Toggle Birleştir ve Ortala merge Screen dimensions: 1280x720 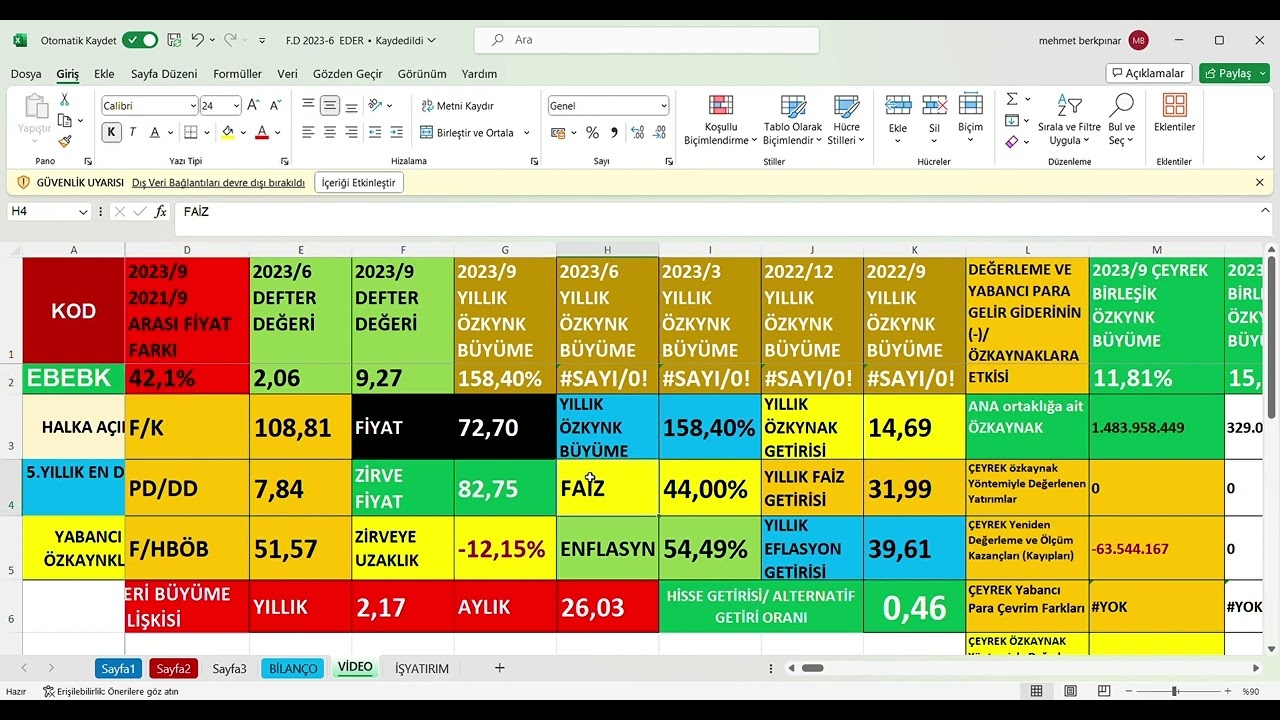click(x=467, y=132)
